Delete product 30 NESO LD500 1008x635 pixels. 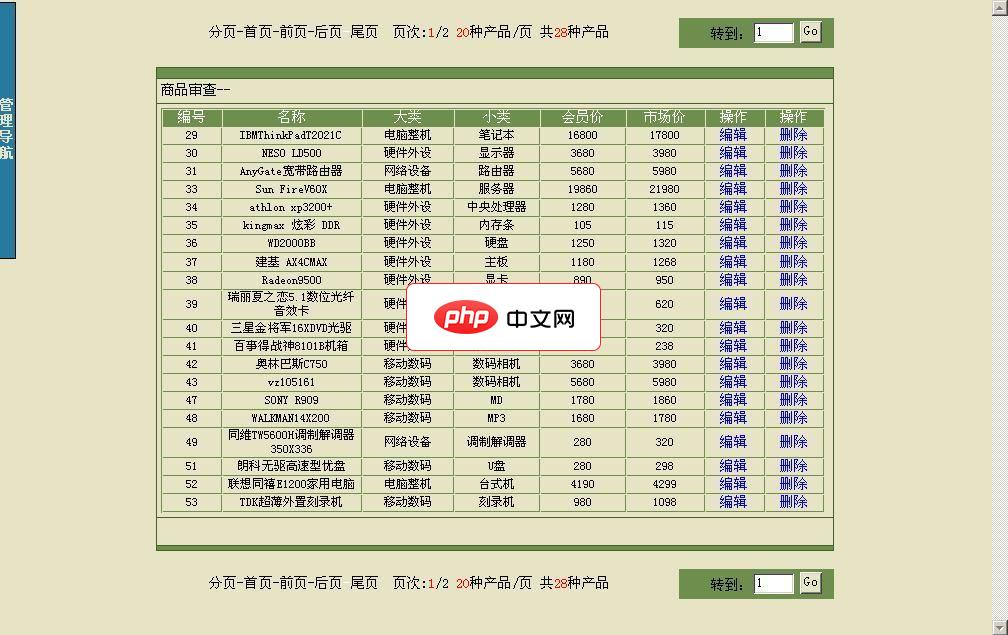[793, 153]
